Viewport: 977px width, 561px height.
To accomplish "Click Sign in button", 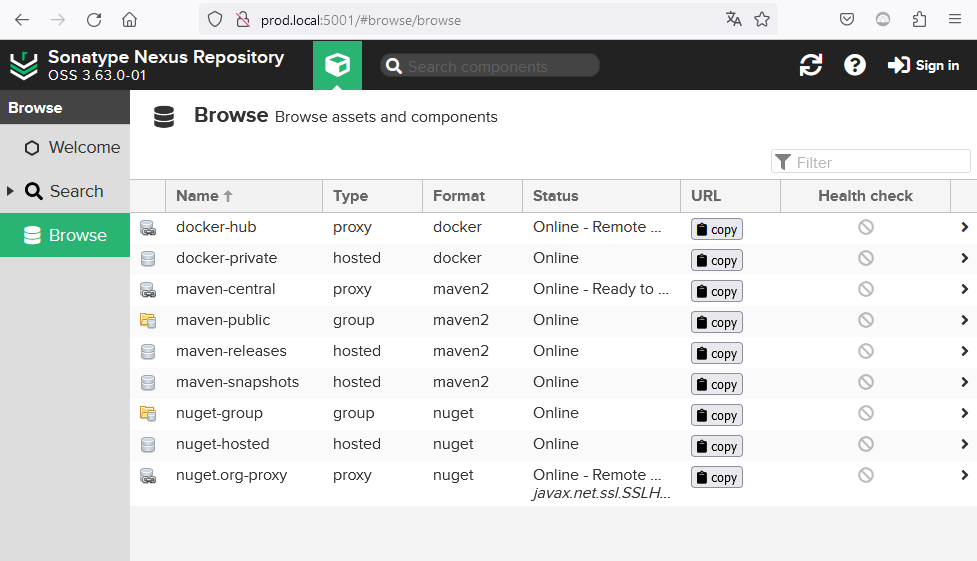I will [923, 65].
